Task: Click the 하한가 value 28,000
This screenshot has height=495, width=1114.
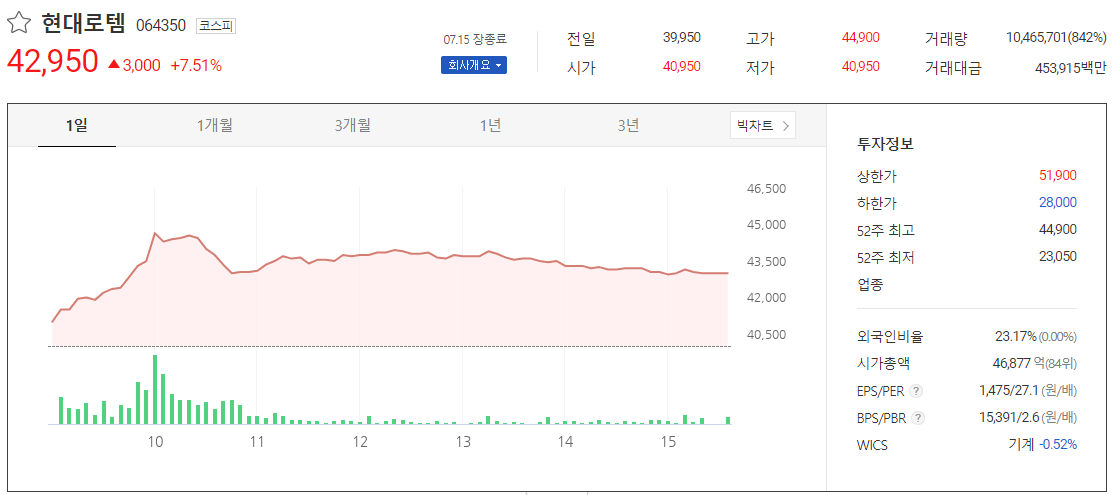Action: coord(1058,202)
